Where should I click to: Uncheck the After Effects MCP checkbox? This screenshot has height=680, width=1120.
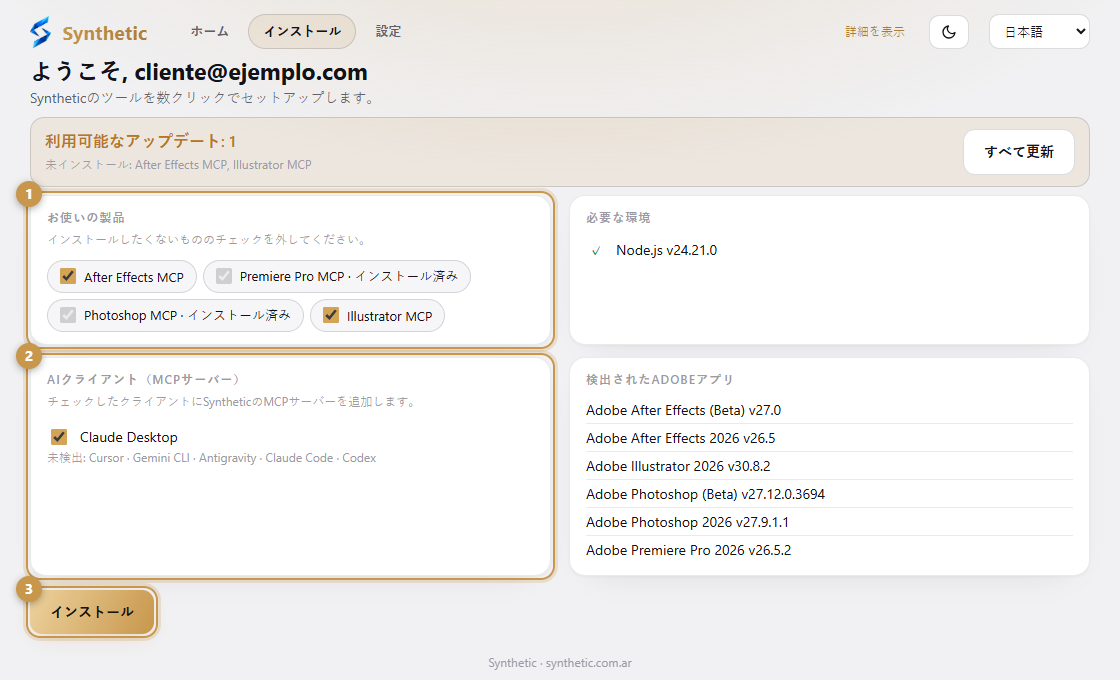pyautogui.click(x=68, y=276)
